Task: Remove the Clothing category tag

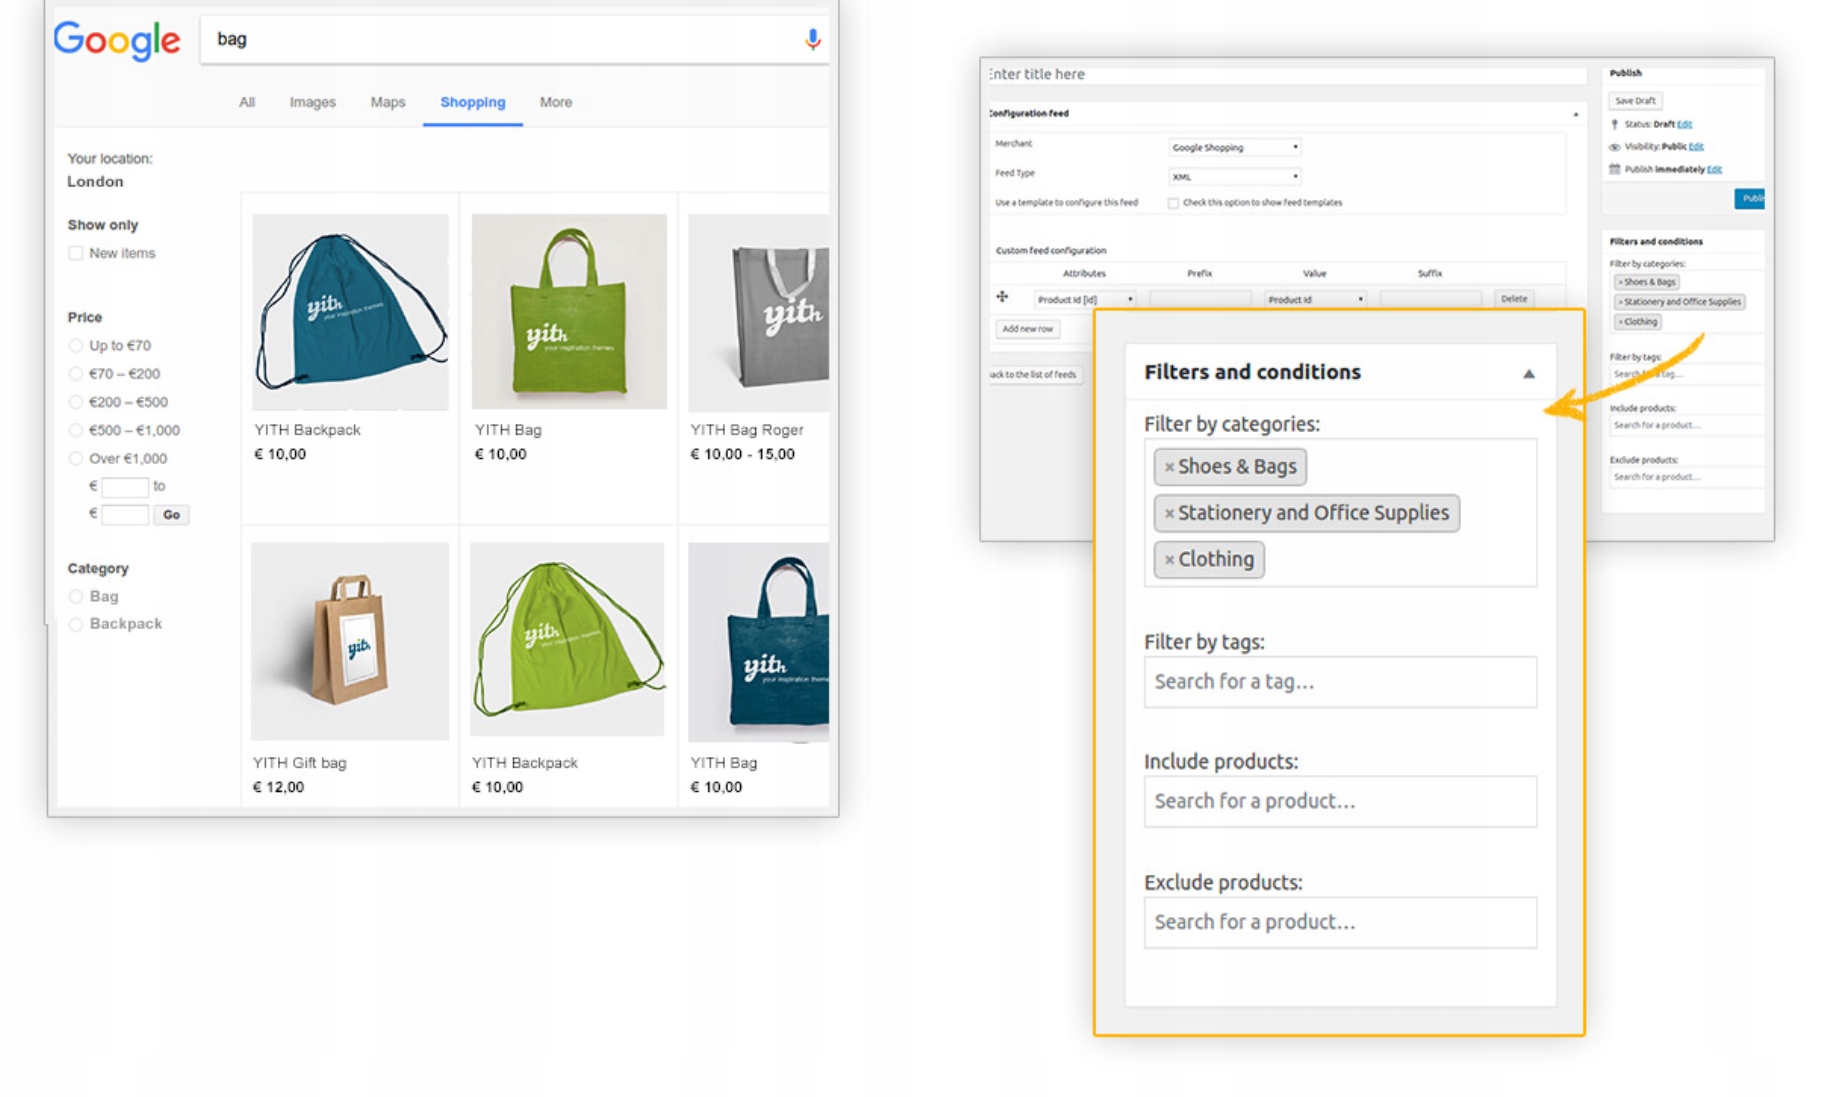Action: click(x=1168, y=560)
